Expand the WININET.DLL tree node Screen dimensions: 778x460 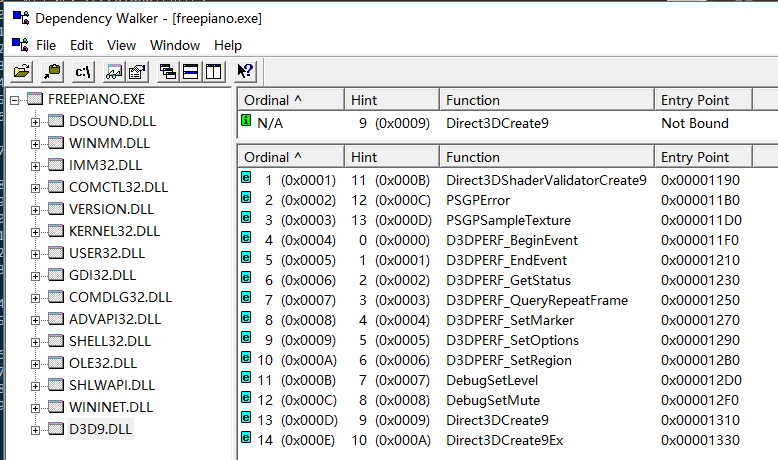click(x=35, y=408)
